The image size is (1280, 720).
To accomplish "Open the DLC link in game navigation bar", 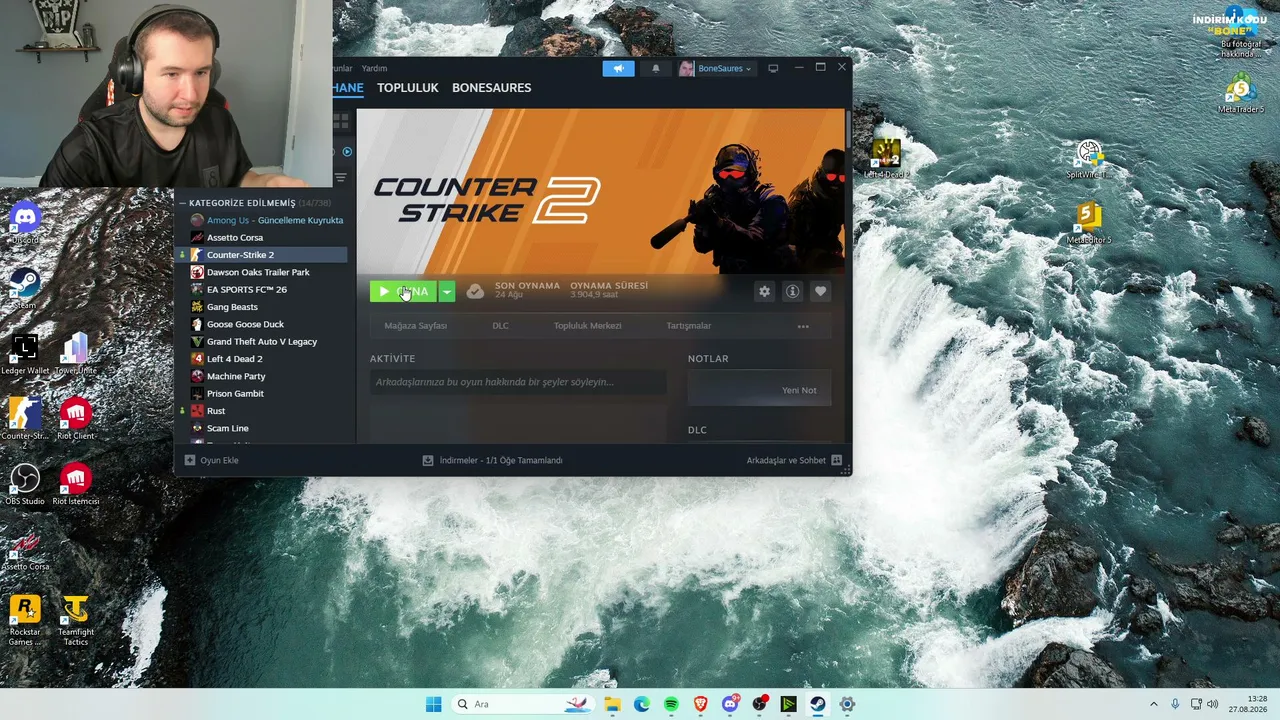I will coord(500,326).
